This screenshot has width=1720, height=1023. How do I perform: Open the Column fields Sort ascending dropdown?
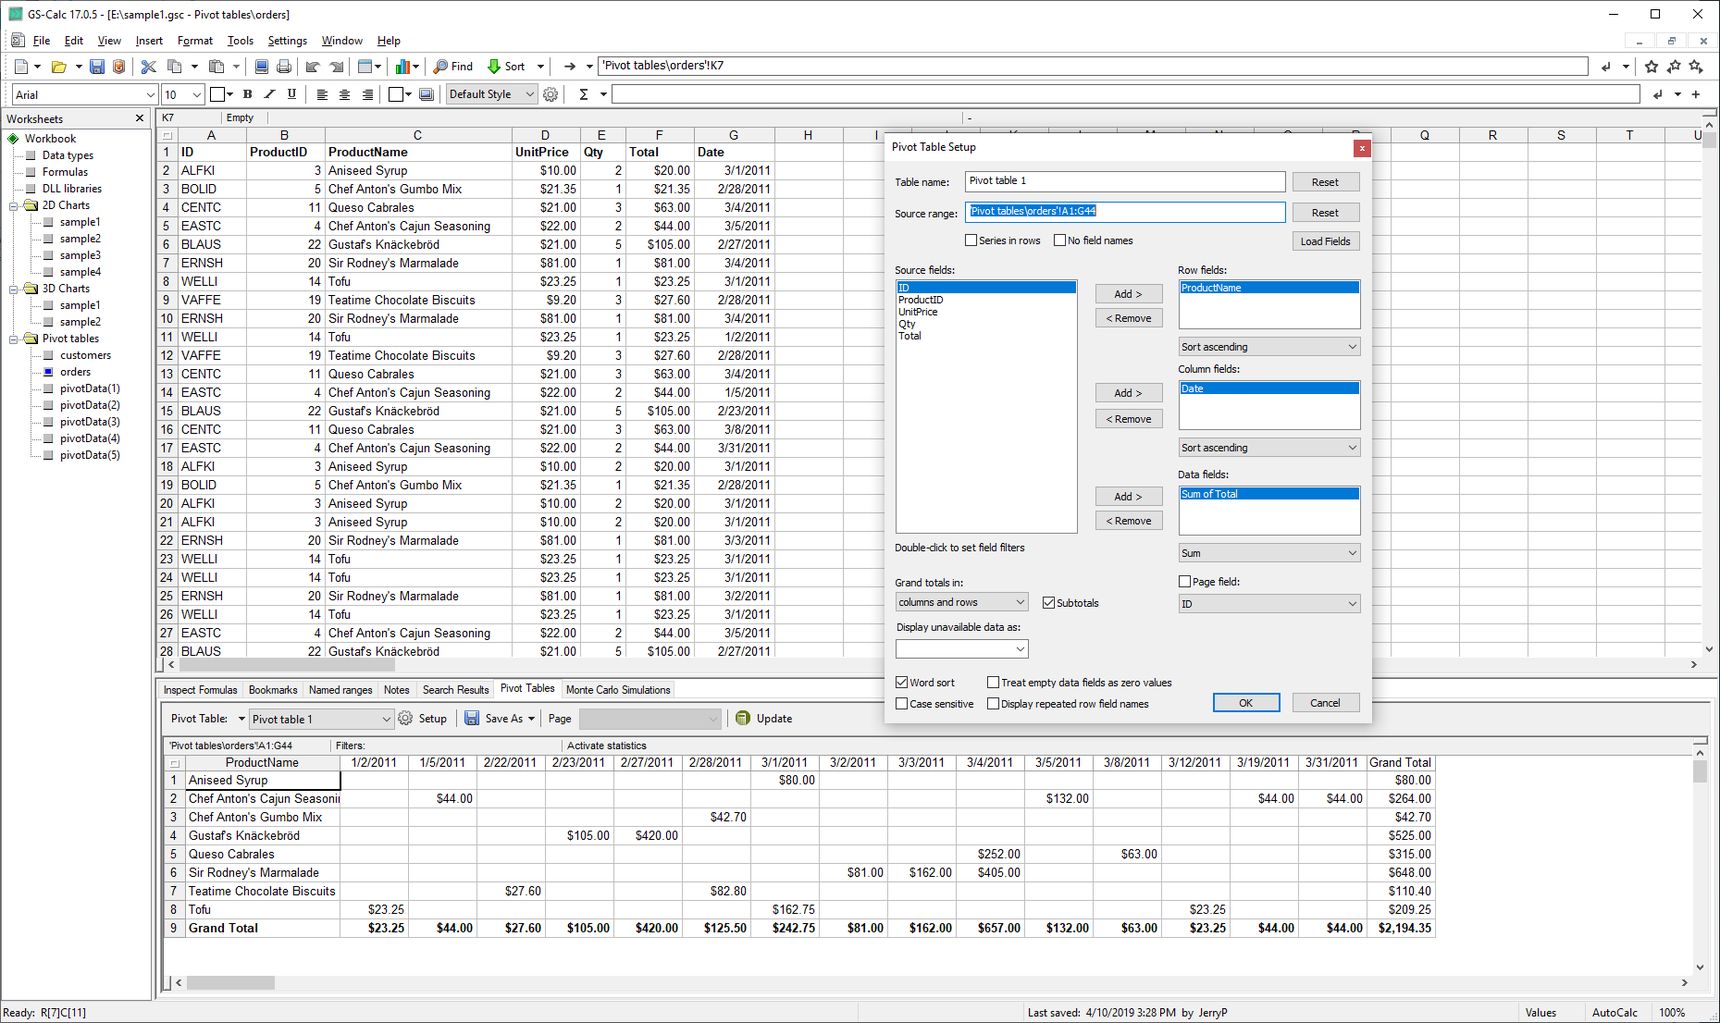(x=1269, y=448)
